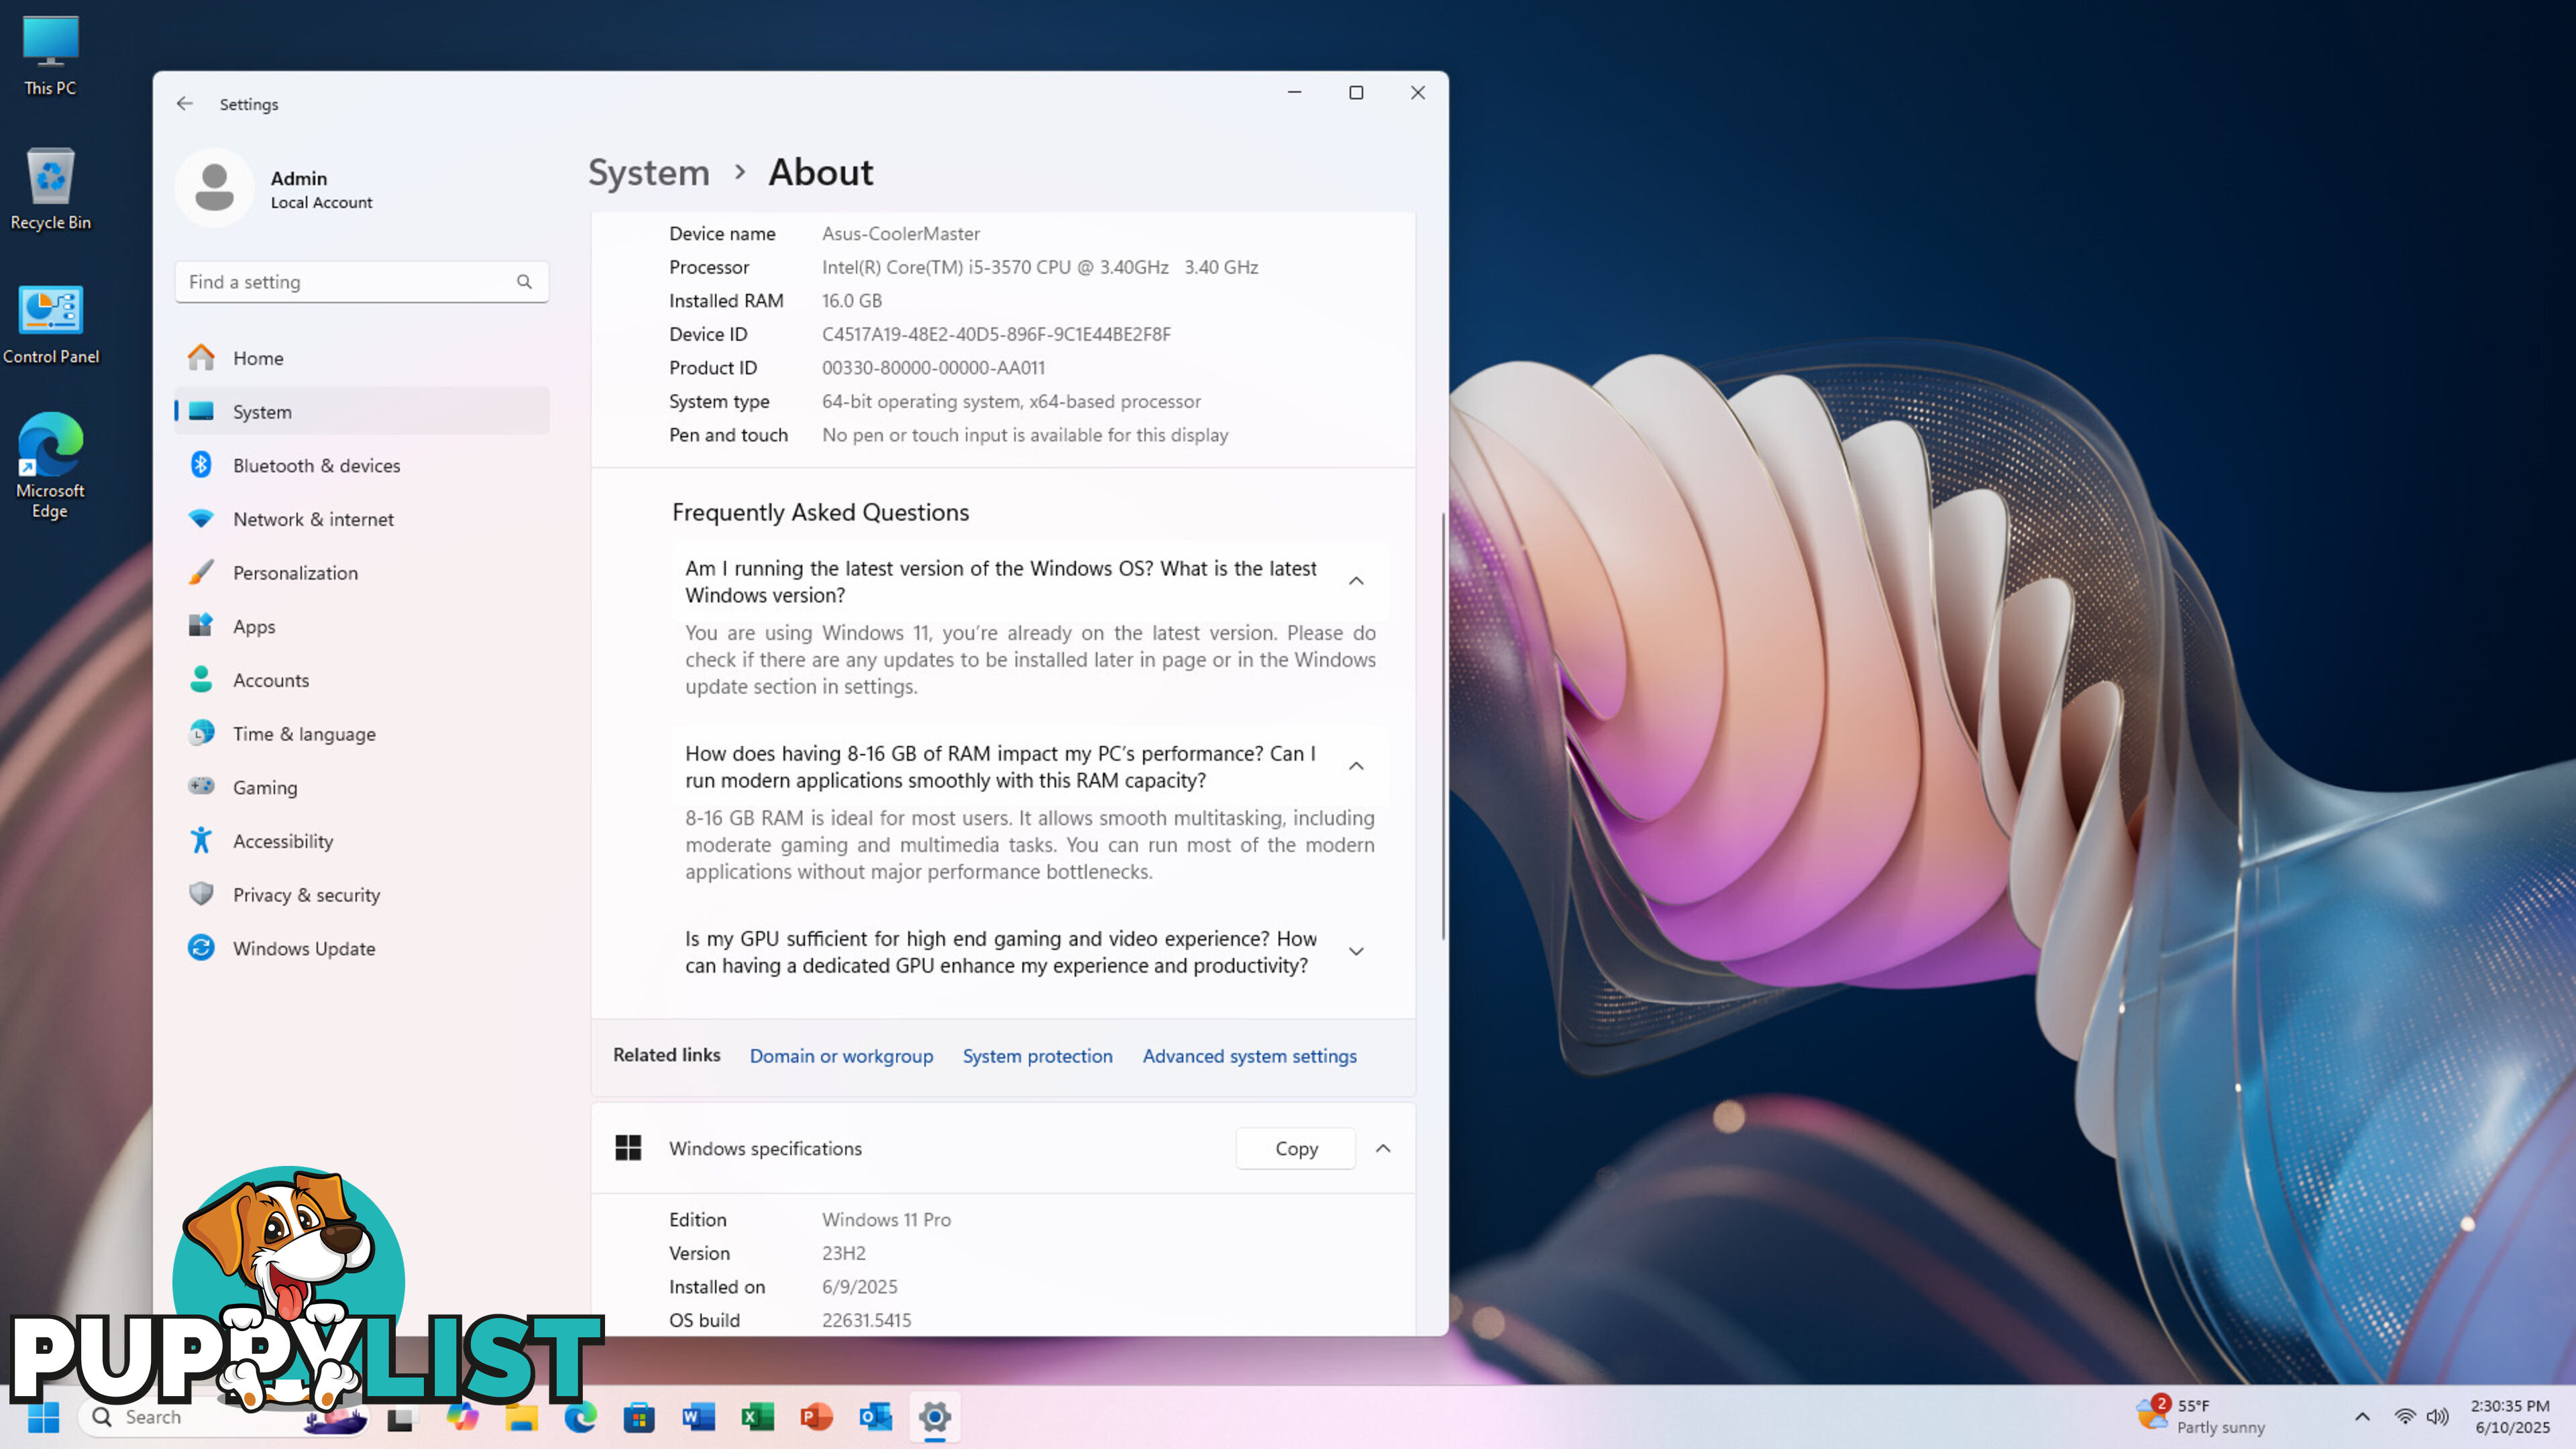Open This PC desktop icon
The height and width of the screenshot is (1449, 2576).
(50, 55)
